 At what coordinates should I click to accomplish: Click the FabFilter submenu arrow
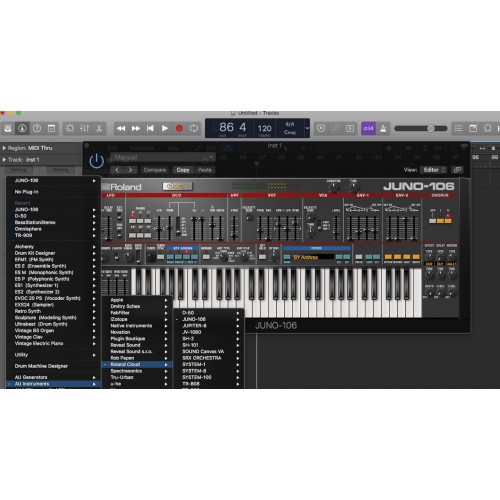tap(166, 313)
